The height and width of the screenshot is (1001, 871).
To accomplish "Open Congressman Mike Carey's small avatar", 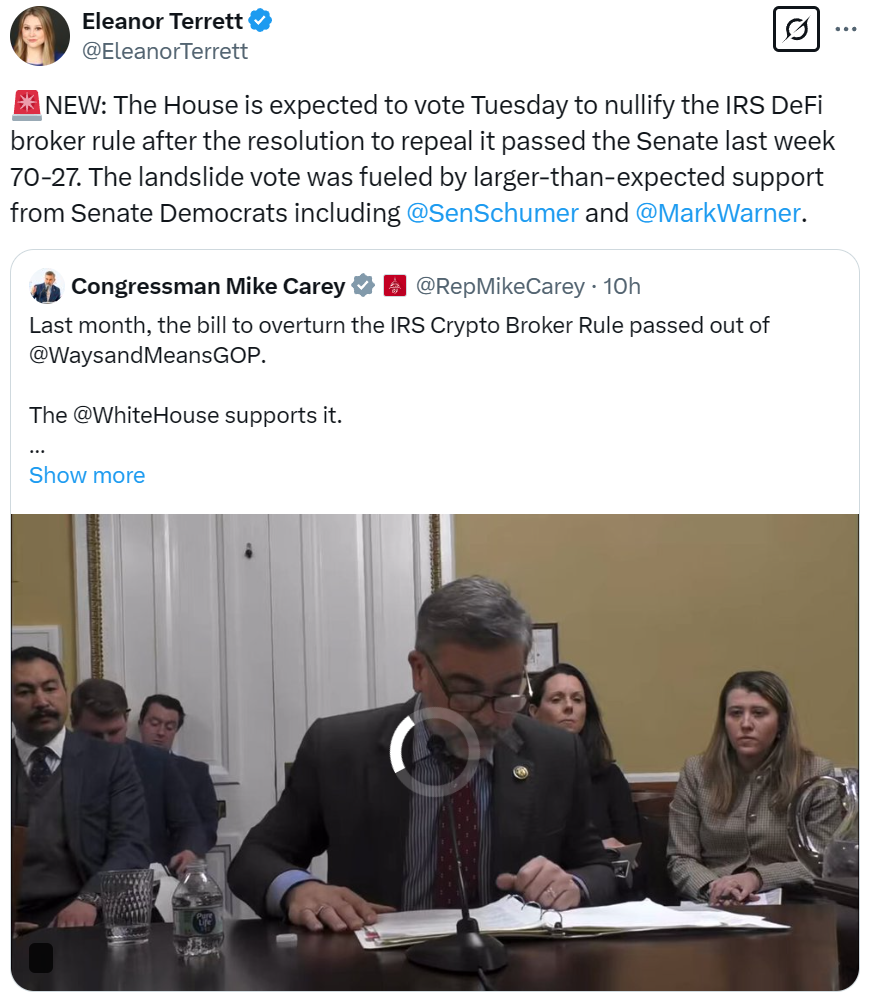I will 46,286.
